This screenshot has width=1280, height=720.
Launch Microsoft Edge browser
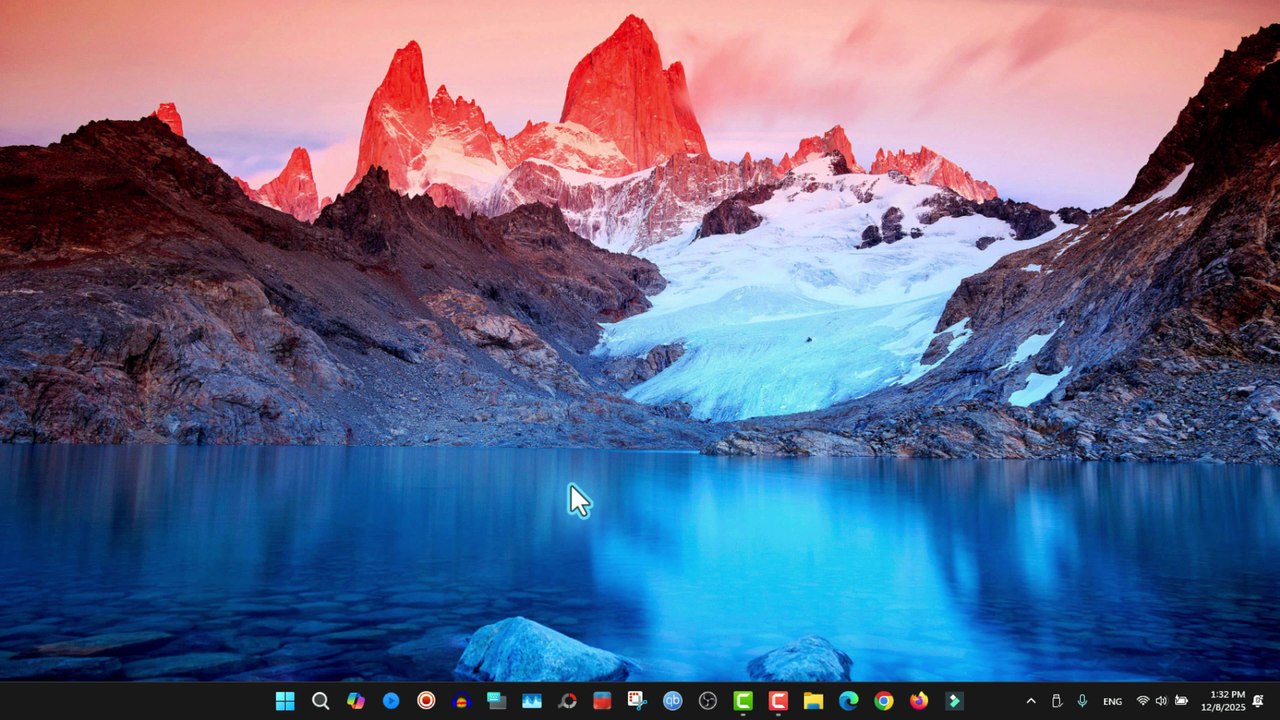pyautogui.click(x=849, y=701)
